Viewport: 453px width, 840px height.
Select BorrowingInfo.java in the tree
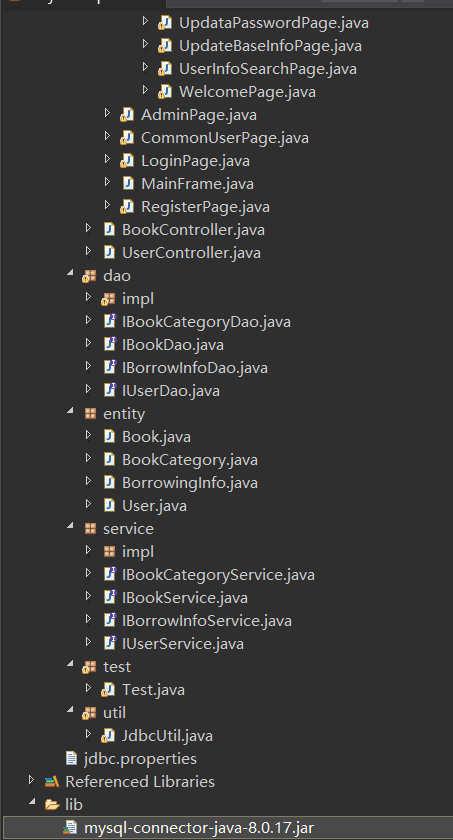pyautogui.click(x=190, y=483)
